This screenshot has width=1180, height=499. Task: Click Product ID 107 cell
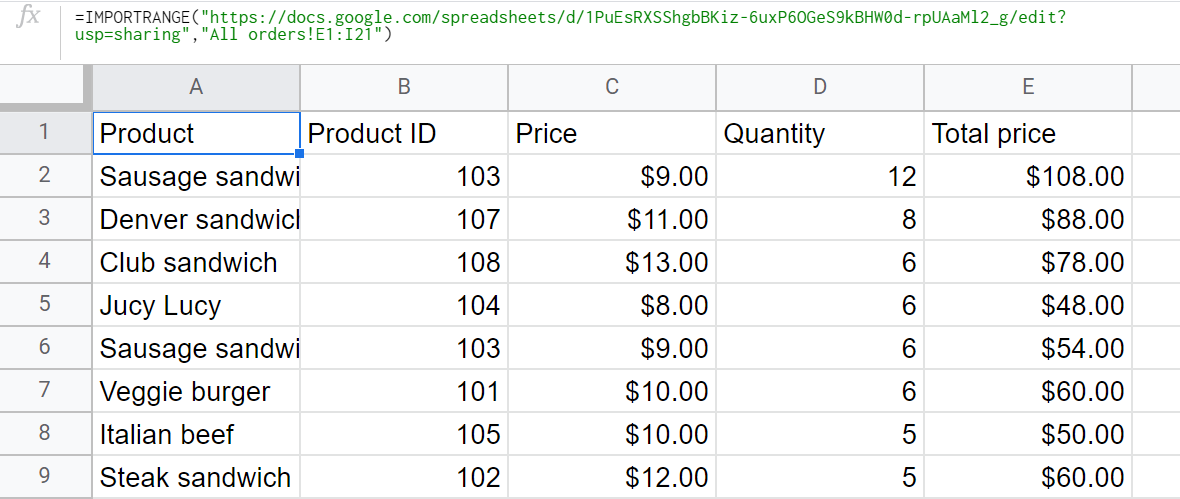pyautogui.click(x=404, y=219)
